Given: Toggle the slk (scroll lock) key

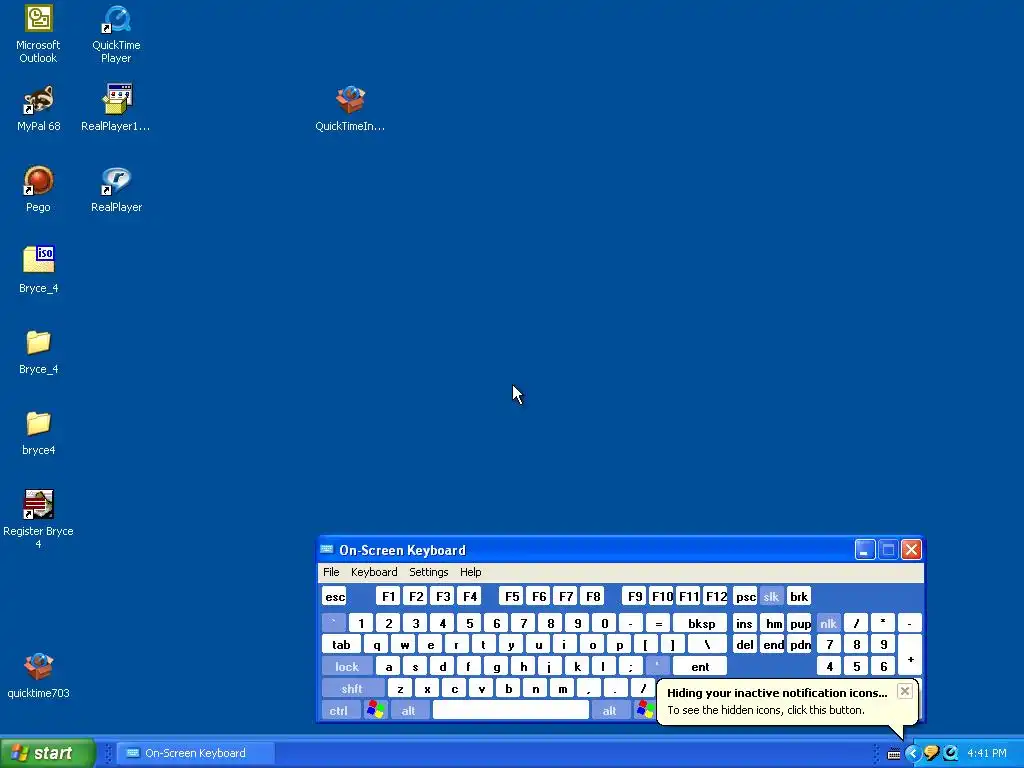Looking at the screenshot, I should 771,596.
